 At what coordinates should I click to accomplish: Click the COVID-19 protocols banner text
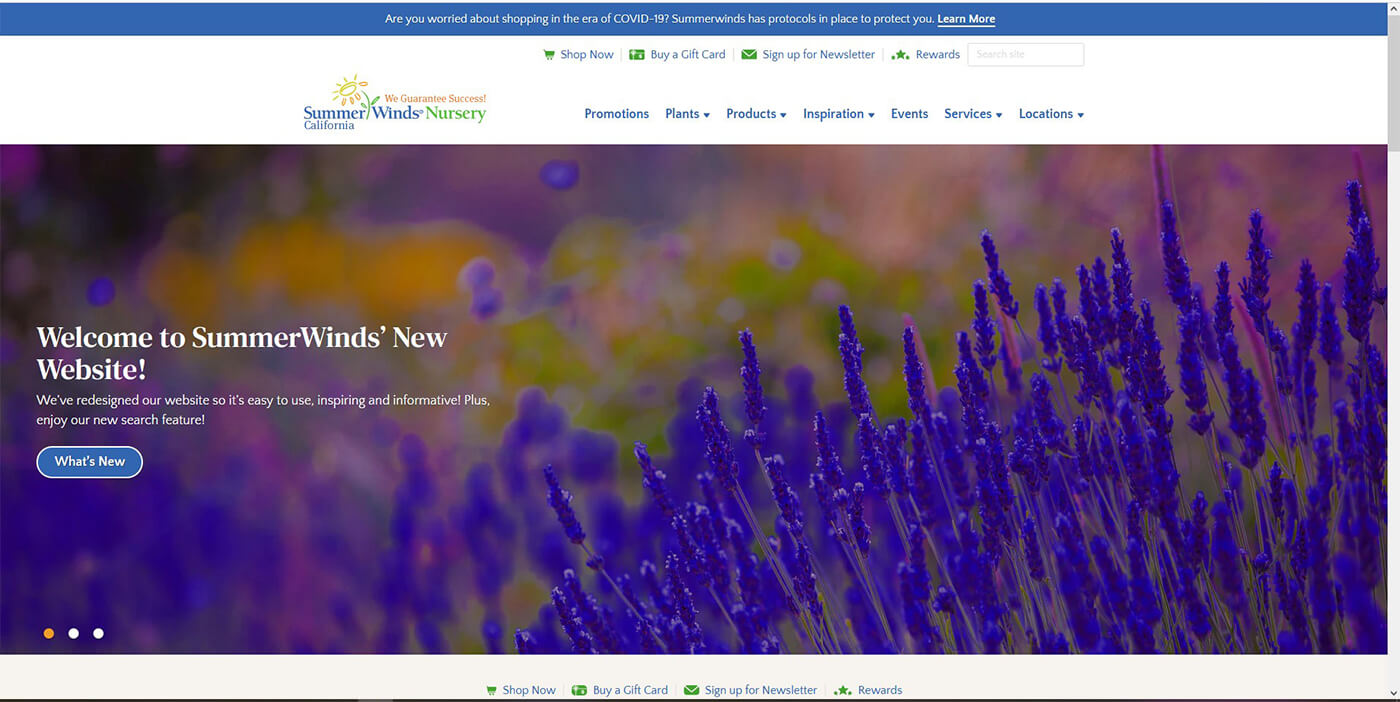tap(659, 19)
